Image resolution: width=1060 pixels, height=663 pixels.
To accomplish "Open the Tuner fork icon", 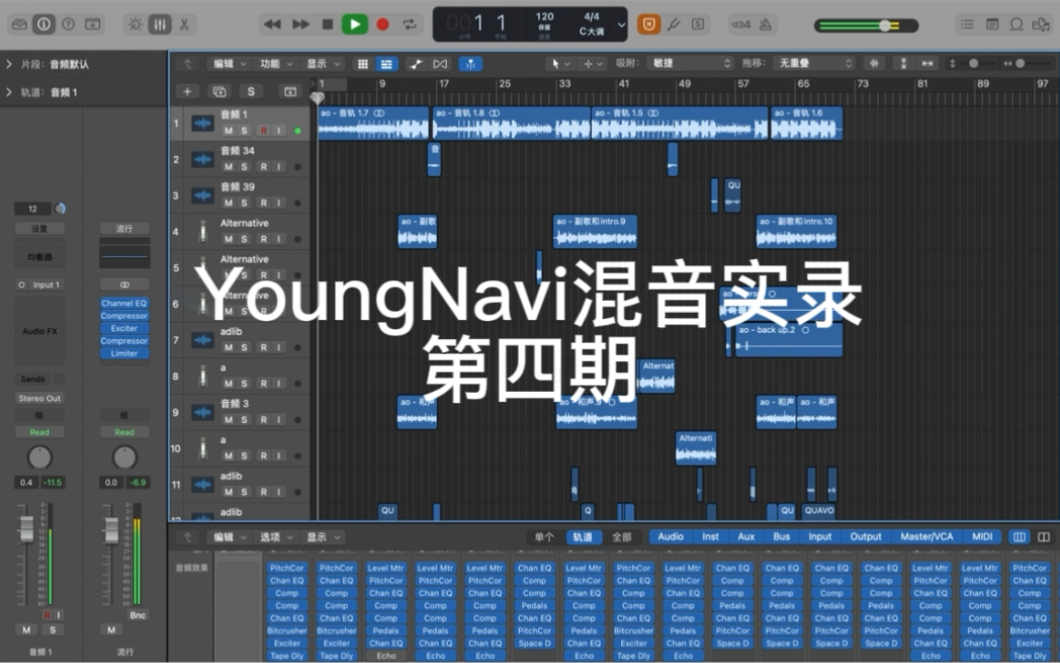I will point(673,25).
